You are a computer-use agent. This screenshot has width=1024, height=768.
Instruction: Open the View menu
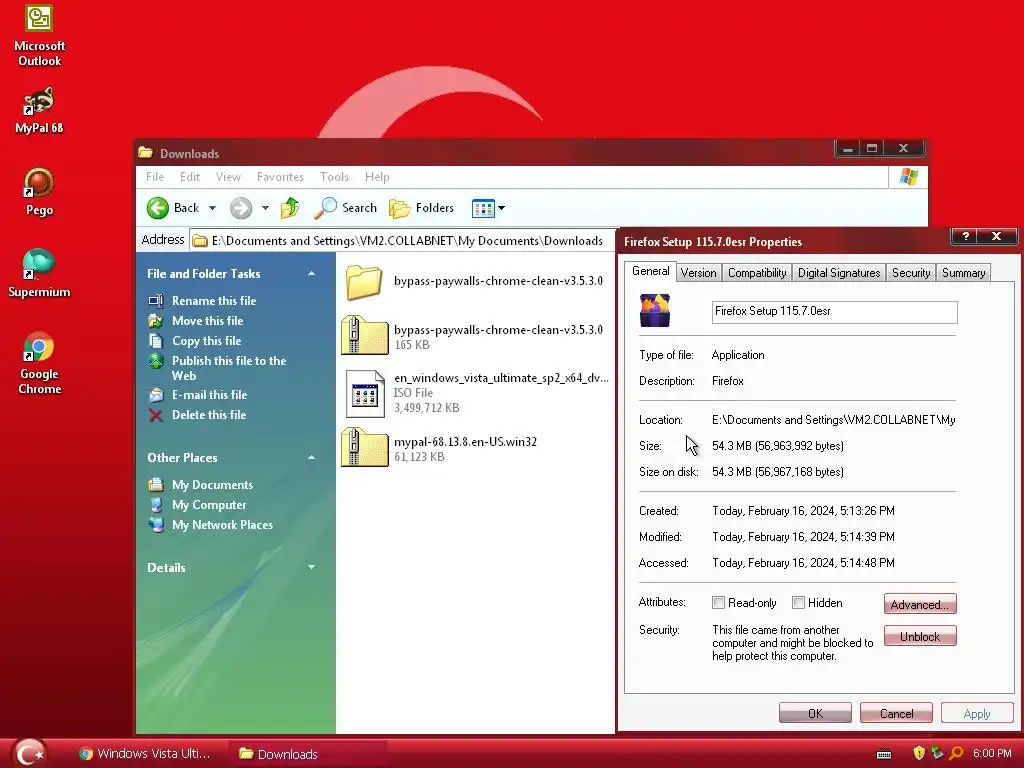228,177
